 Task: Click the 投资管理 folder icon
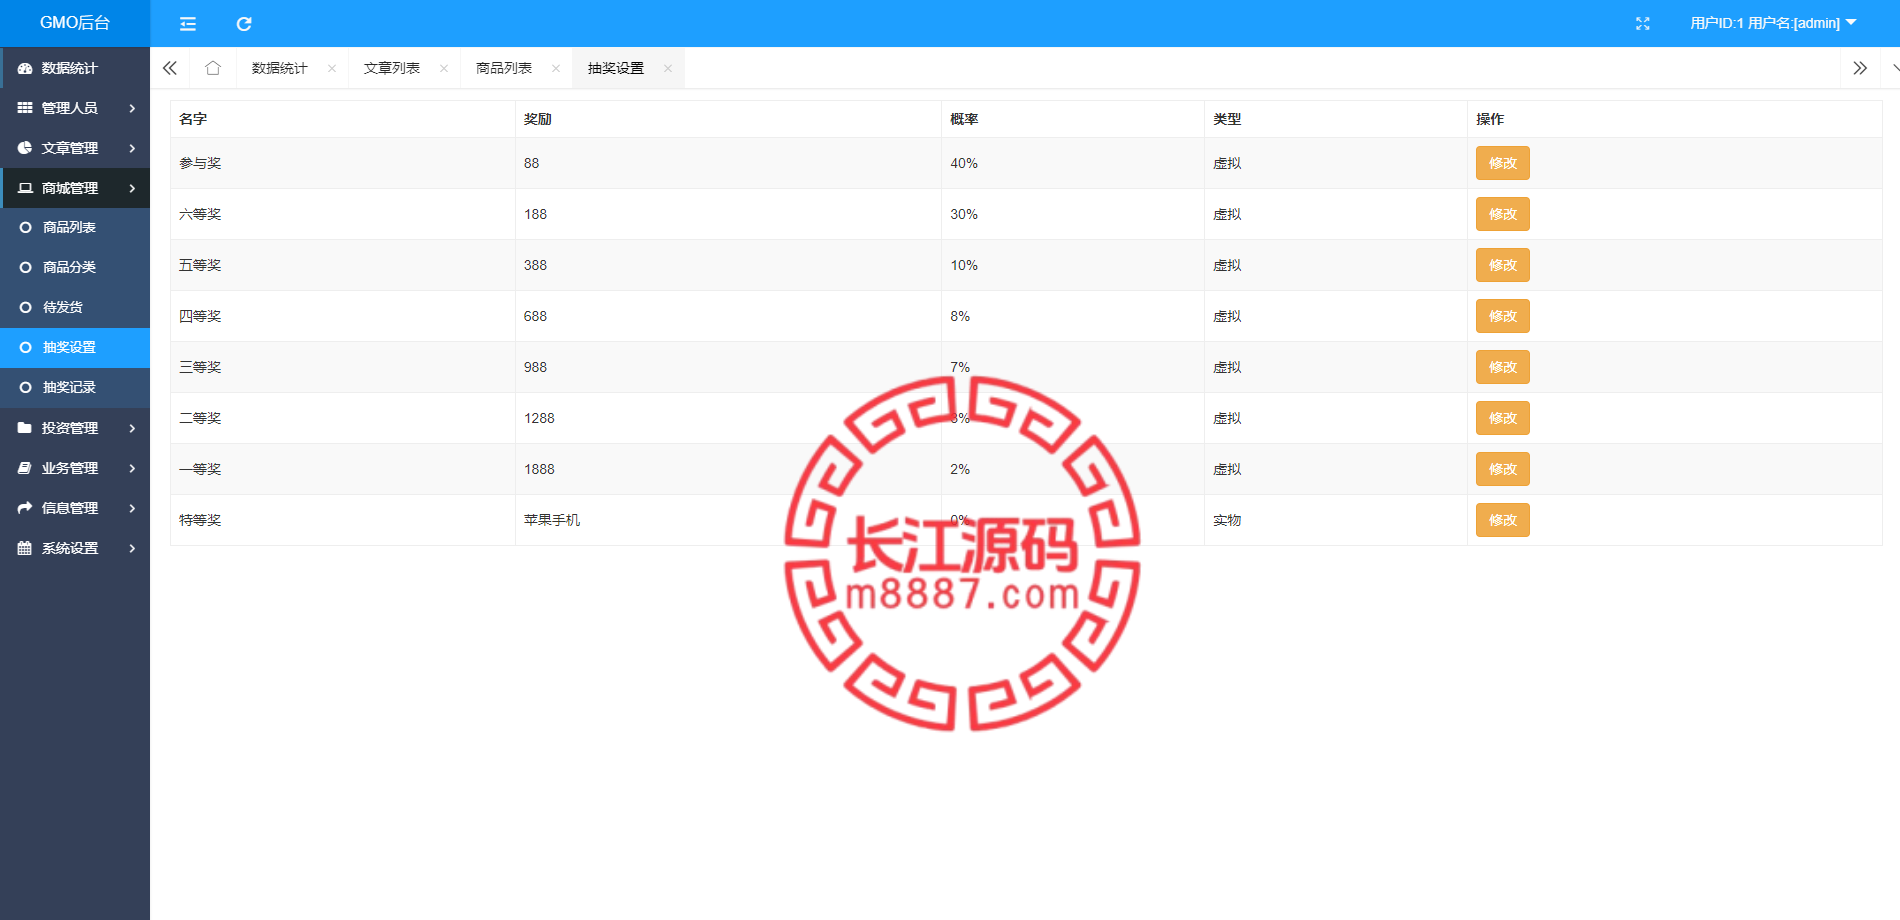pos(25,428)
